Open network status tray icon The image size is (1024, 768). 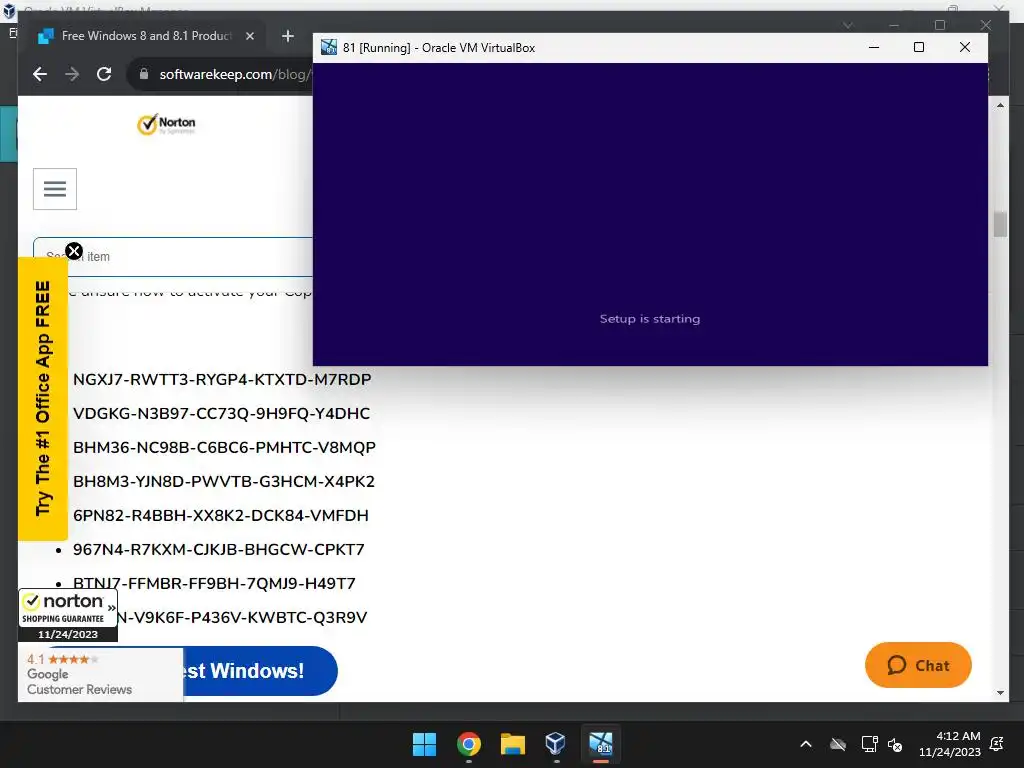(869, 744)
